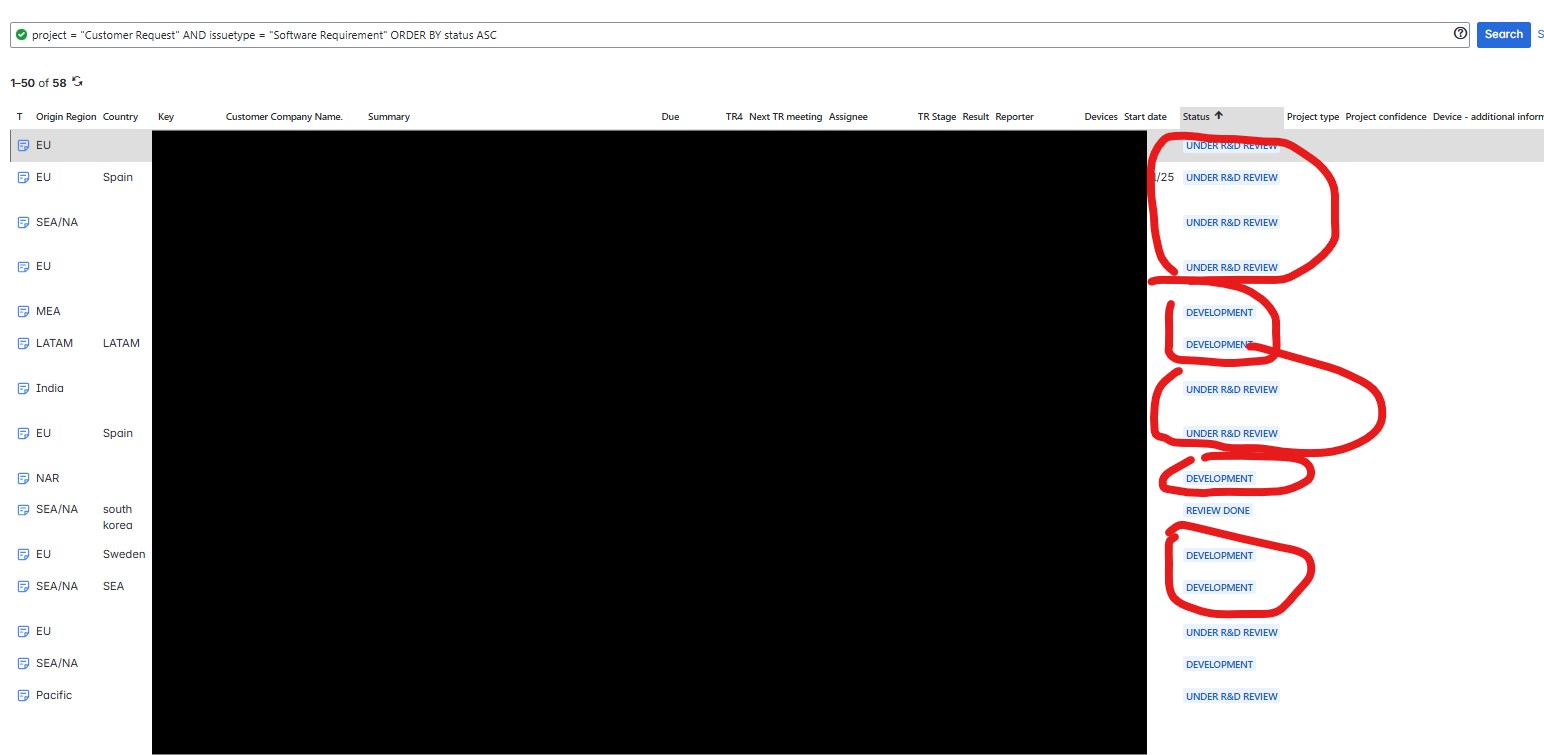1544x755 pixels.
Task: Open JQL syntax help via question mark icon
Action: coord(1459,33)
